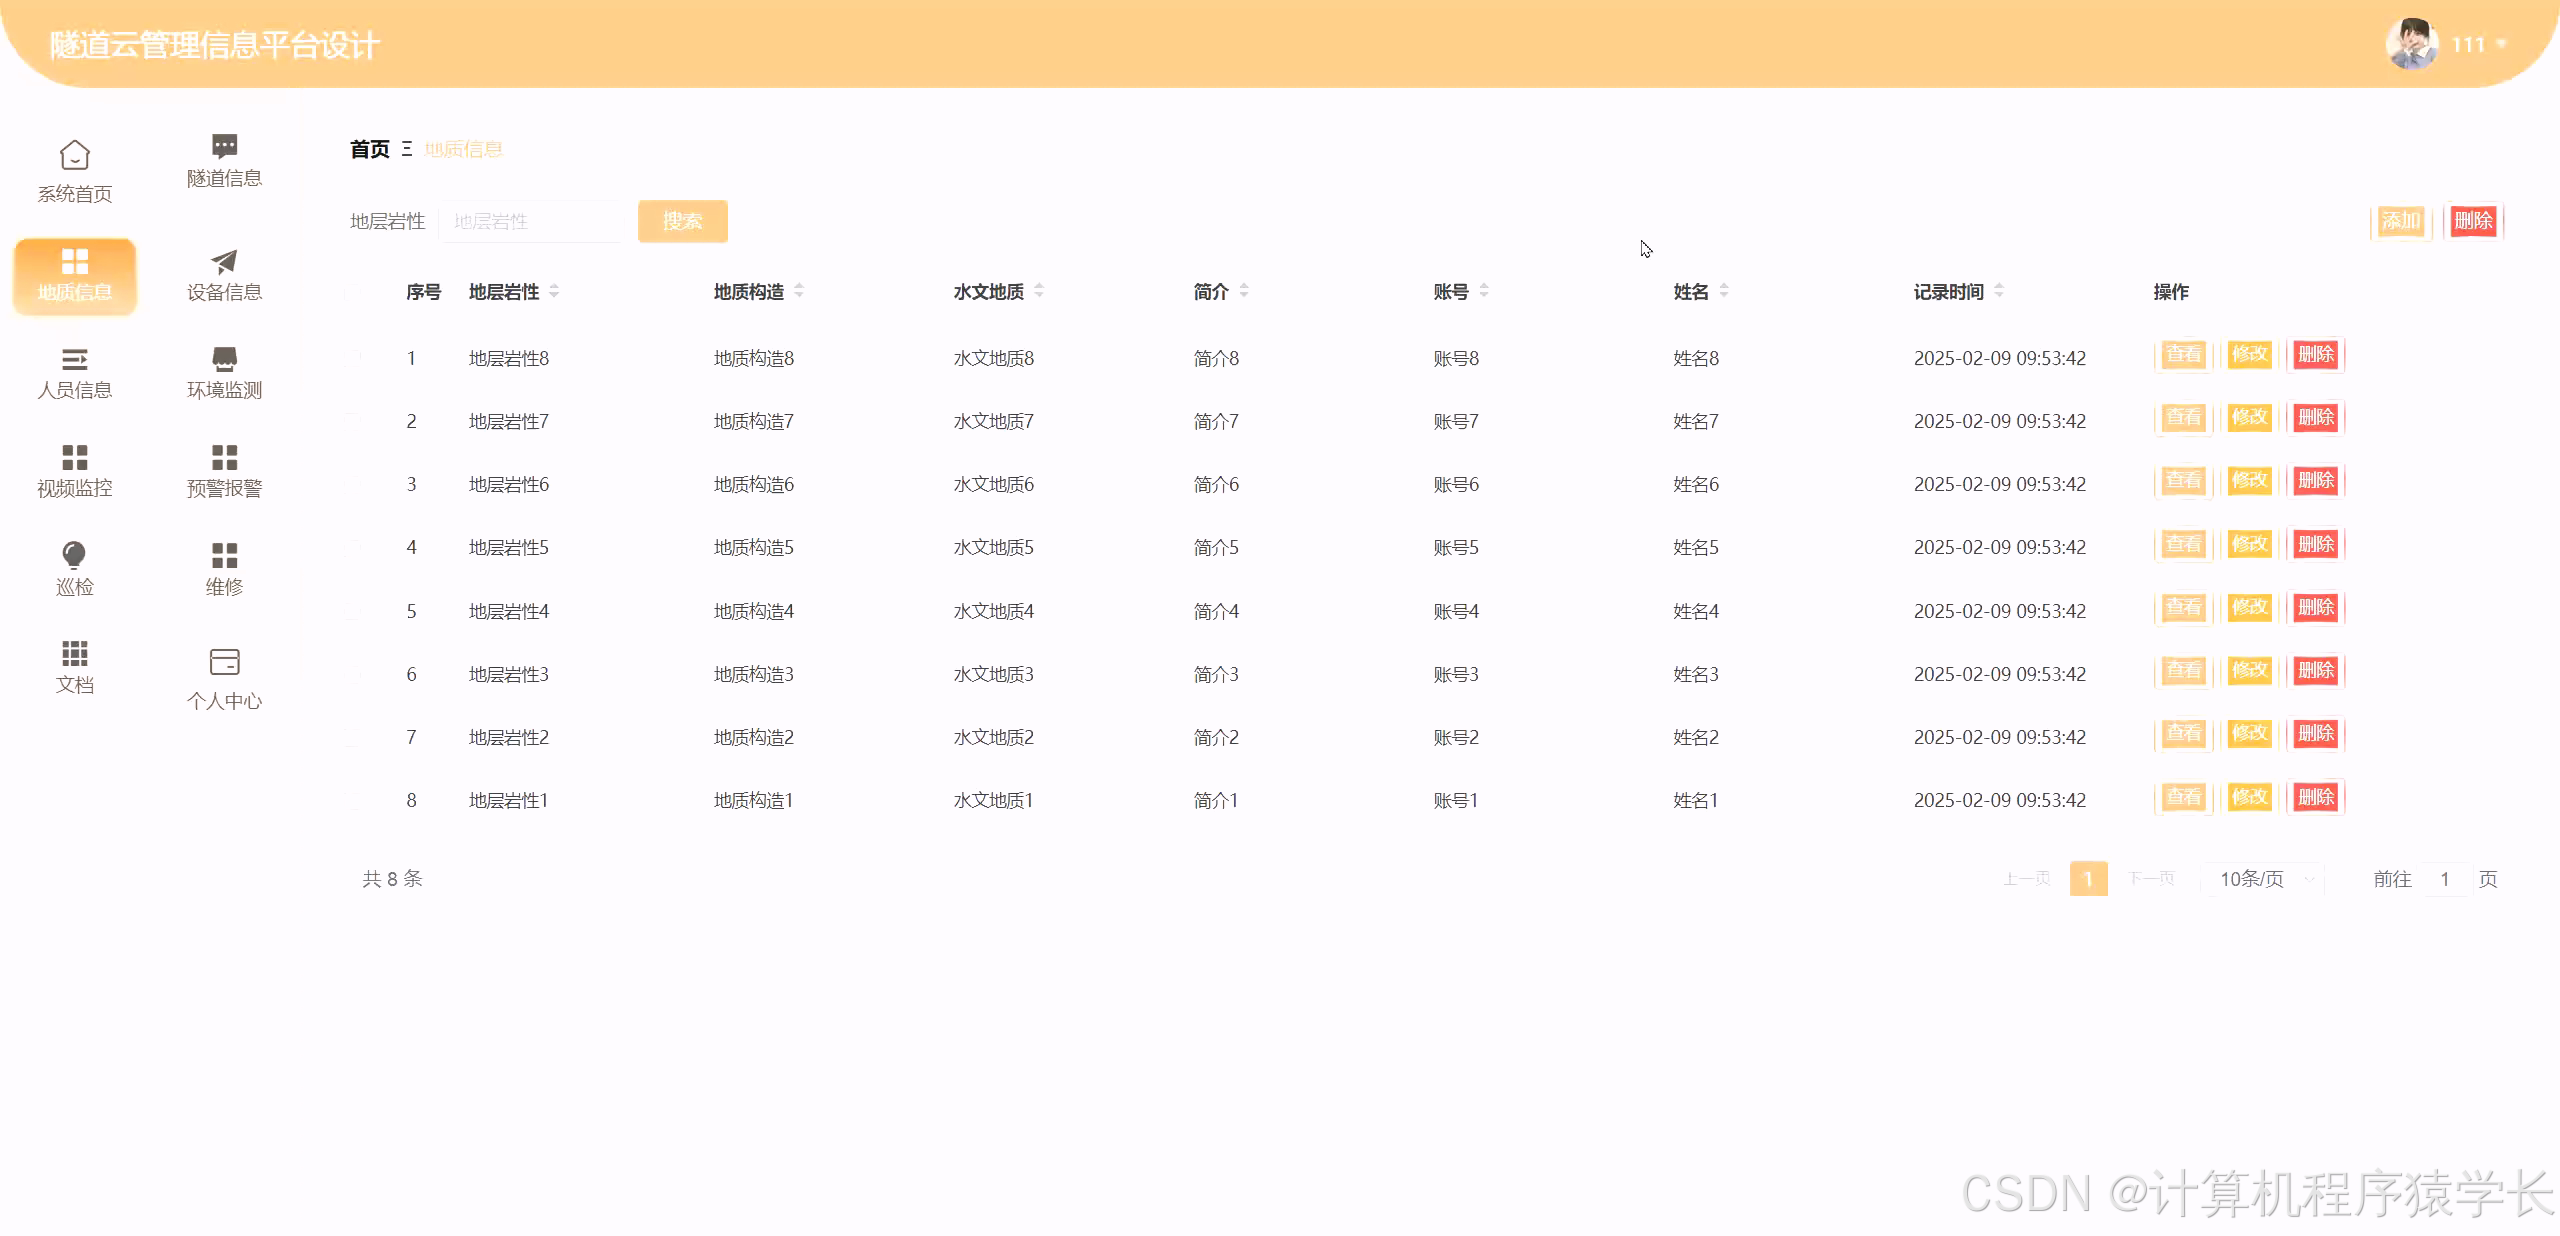Open 个人中心 card icon
Viewport: 2560px width, 1236px height.
[x=225, y=662]
